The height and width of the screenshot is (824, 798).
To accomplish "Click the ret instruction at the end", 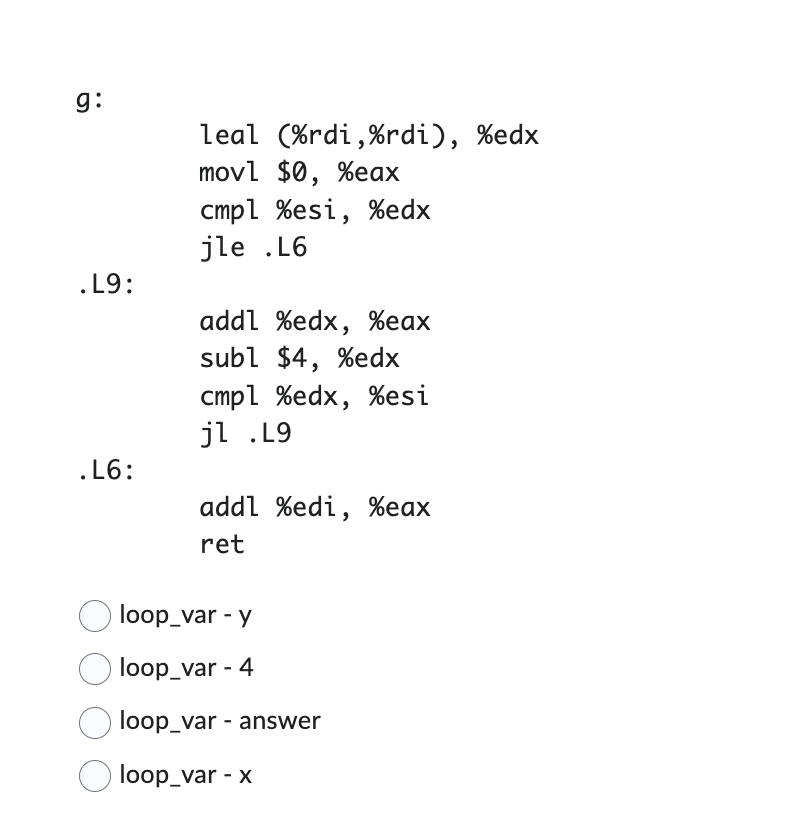I will [x=222, y=544].
